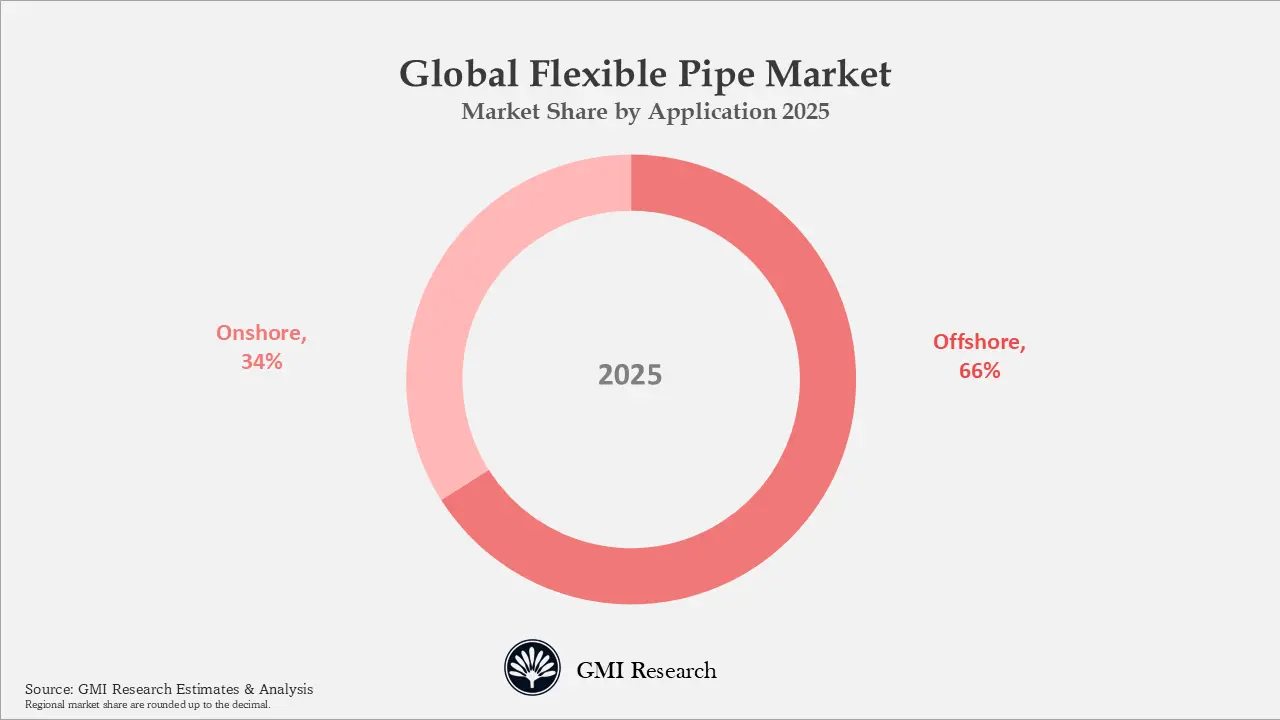Toggle the Onshore, 34% data label
Screen dimensions: 1280x720
tap(262, 346)
